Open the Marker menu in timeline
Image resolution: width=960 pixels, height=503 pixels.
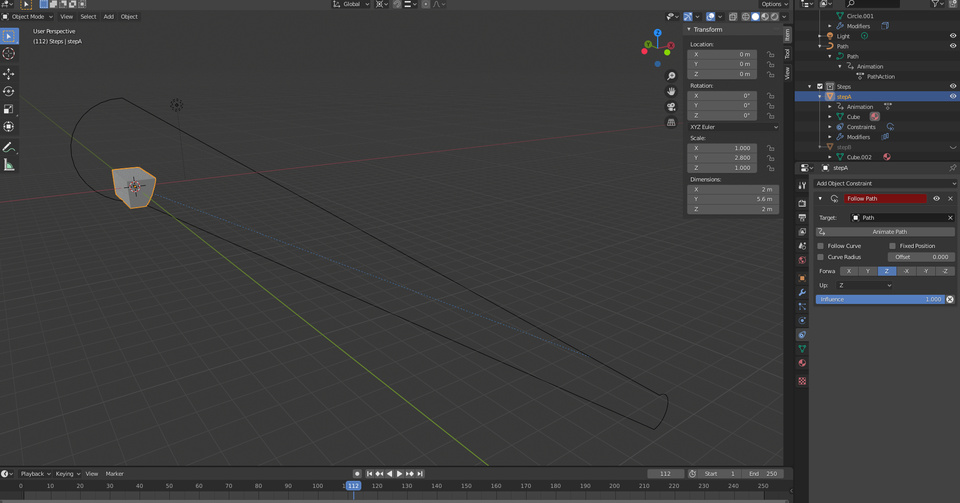tap(114, 474)
